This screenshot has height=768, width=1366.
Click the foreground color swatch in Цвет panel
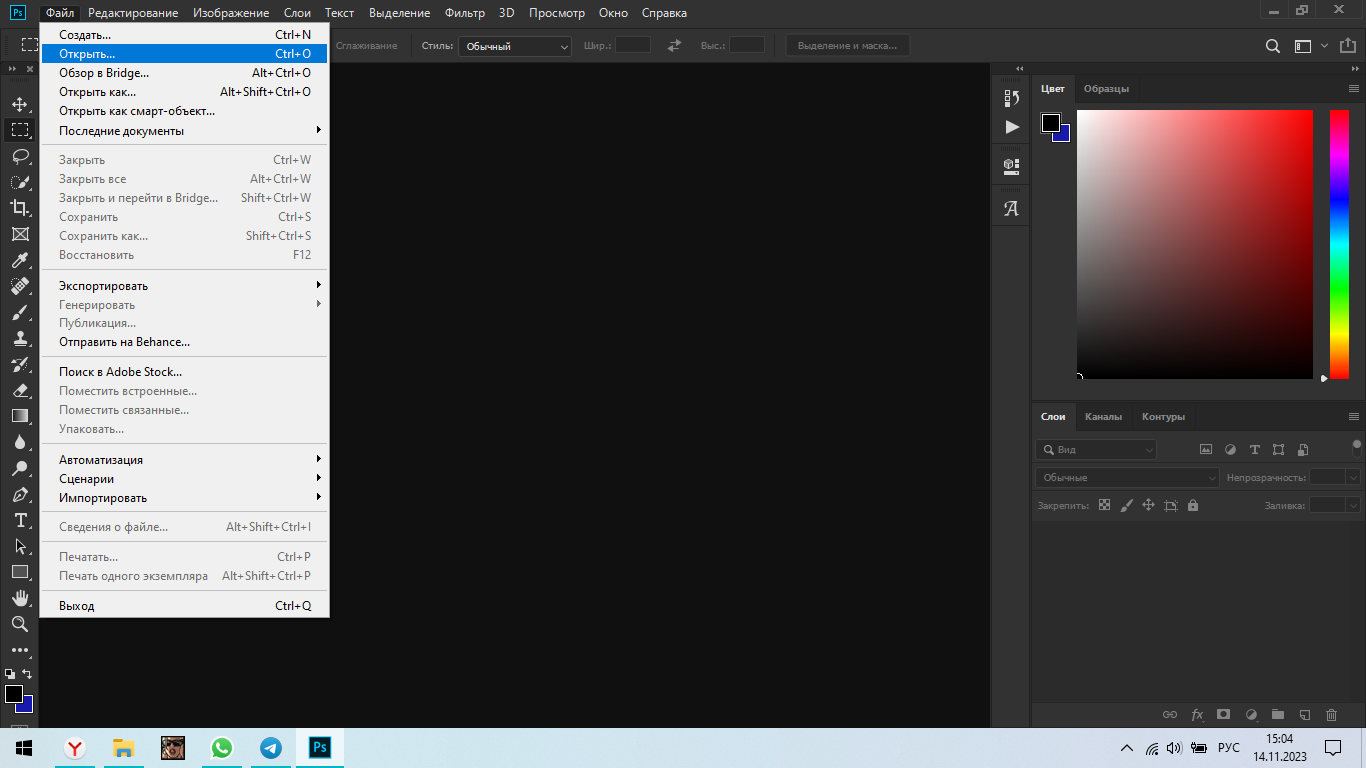point(1050,123)
